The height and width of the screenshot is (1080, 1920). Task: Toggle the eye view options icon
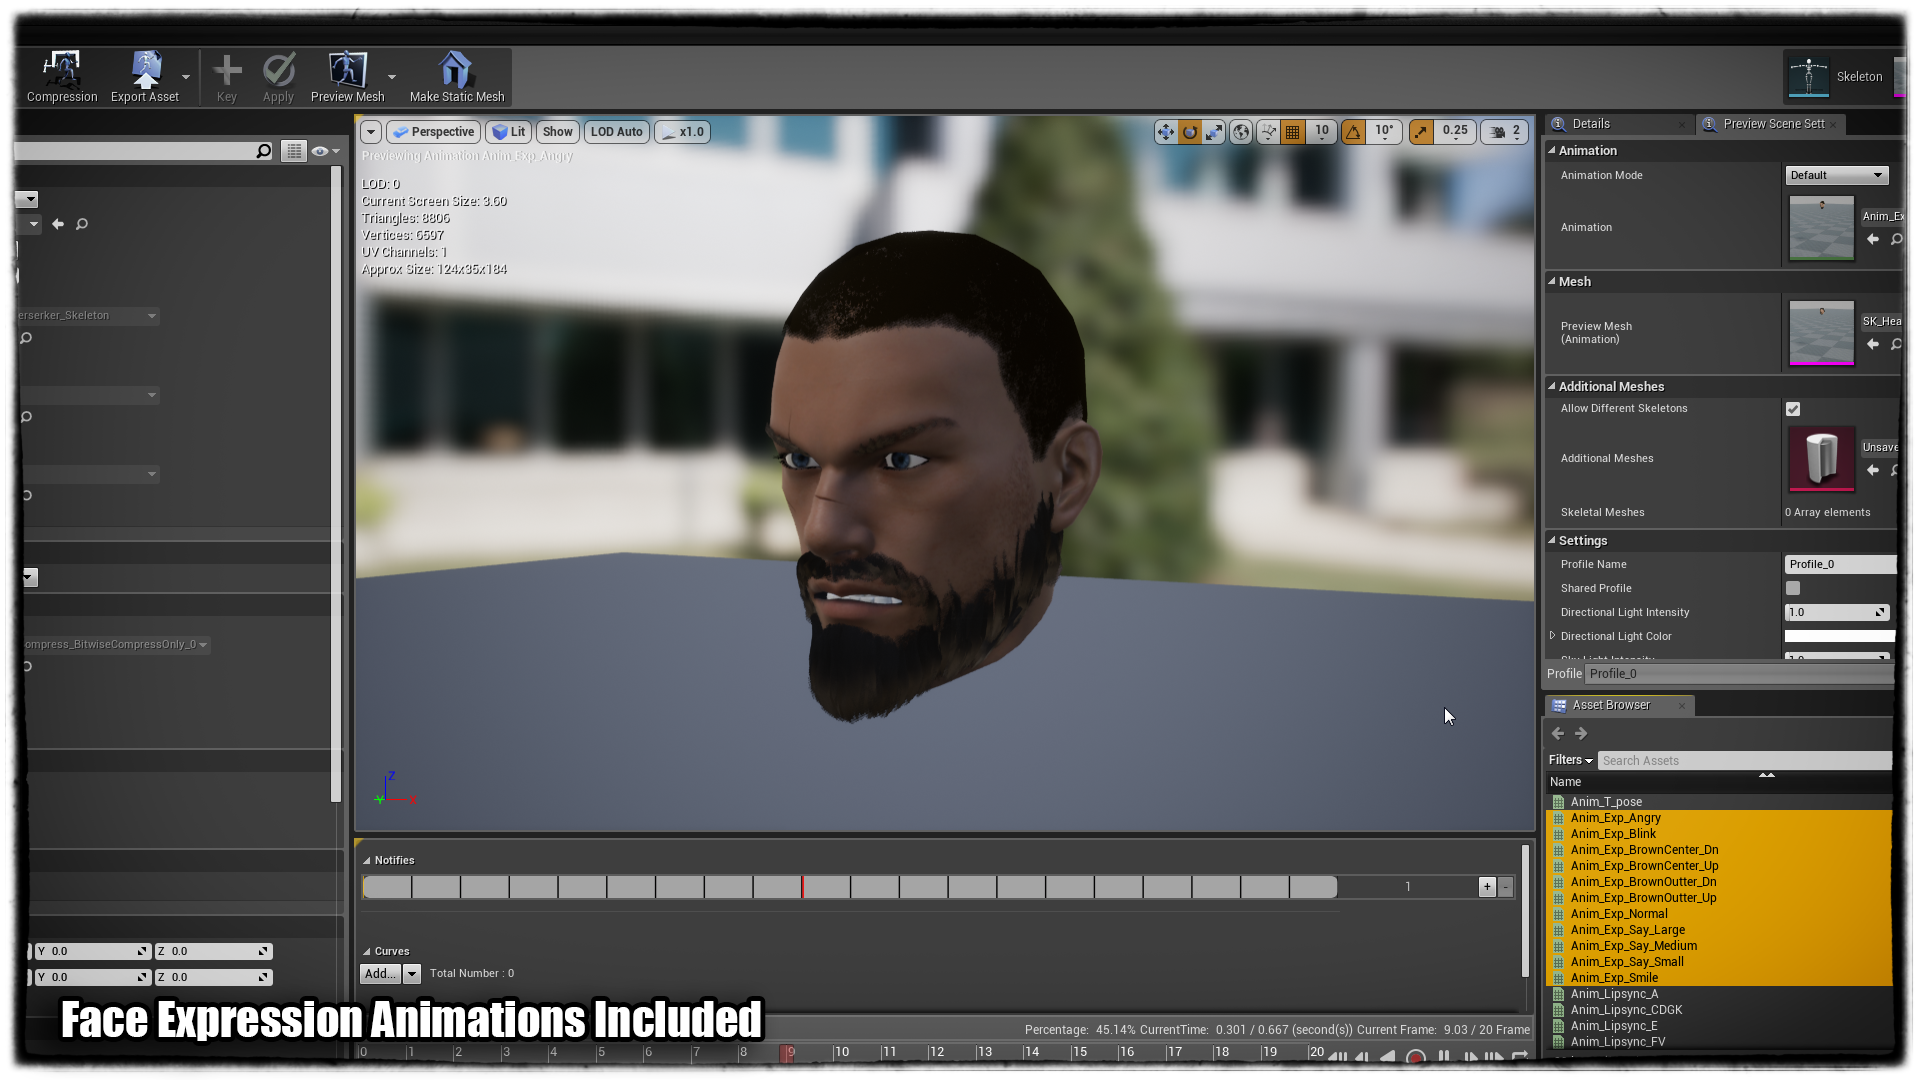coord(320,151)
